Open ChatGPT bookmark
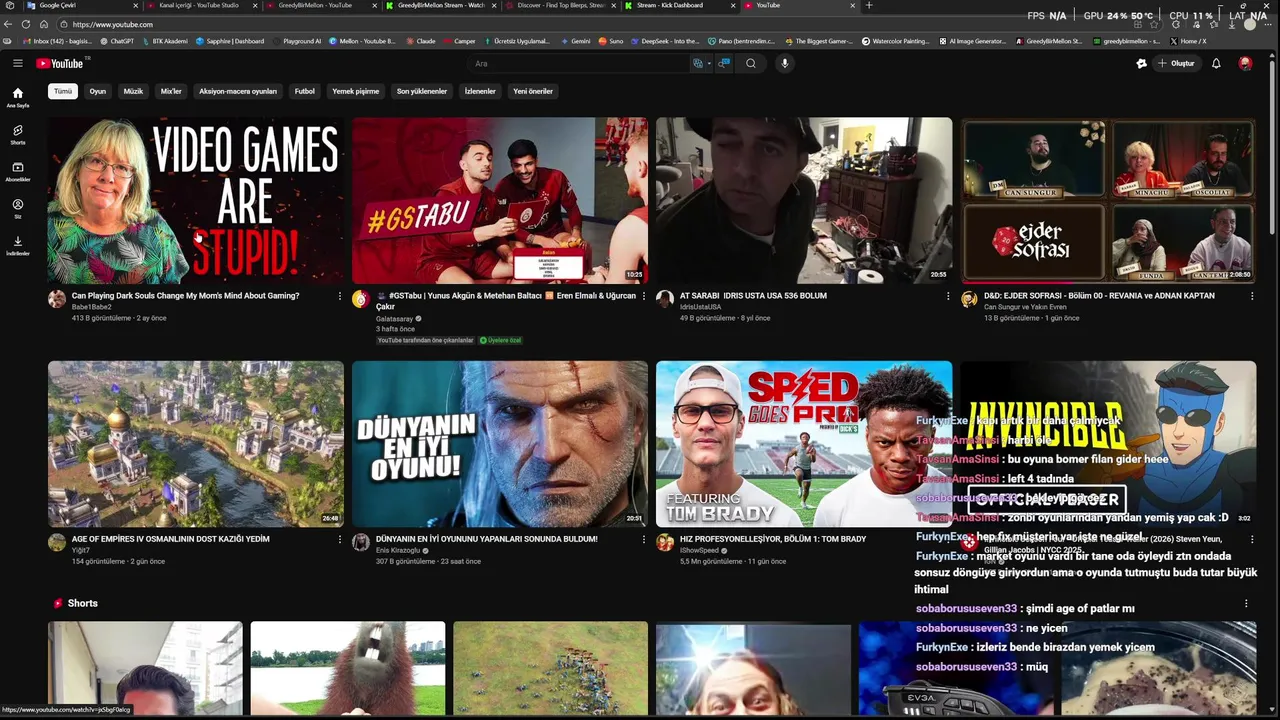Viewport: 1280px width, 720px height. coord(117,41)
